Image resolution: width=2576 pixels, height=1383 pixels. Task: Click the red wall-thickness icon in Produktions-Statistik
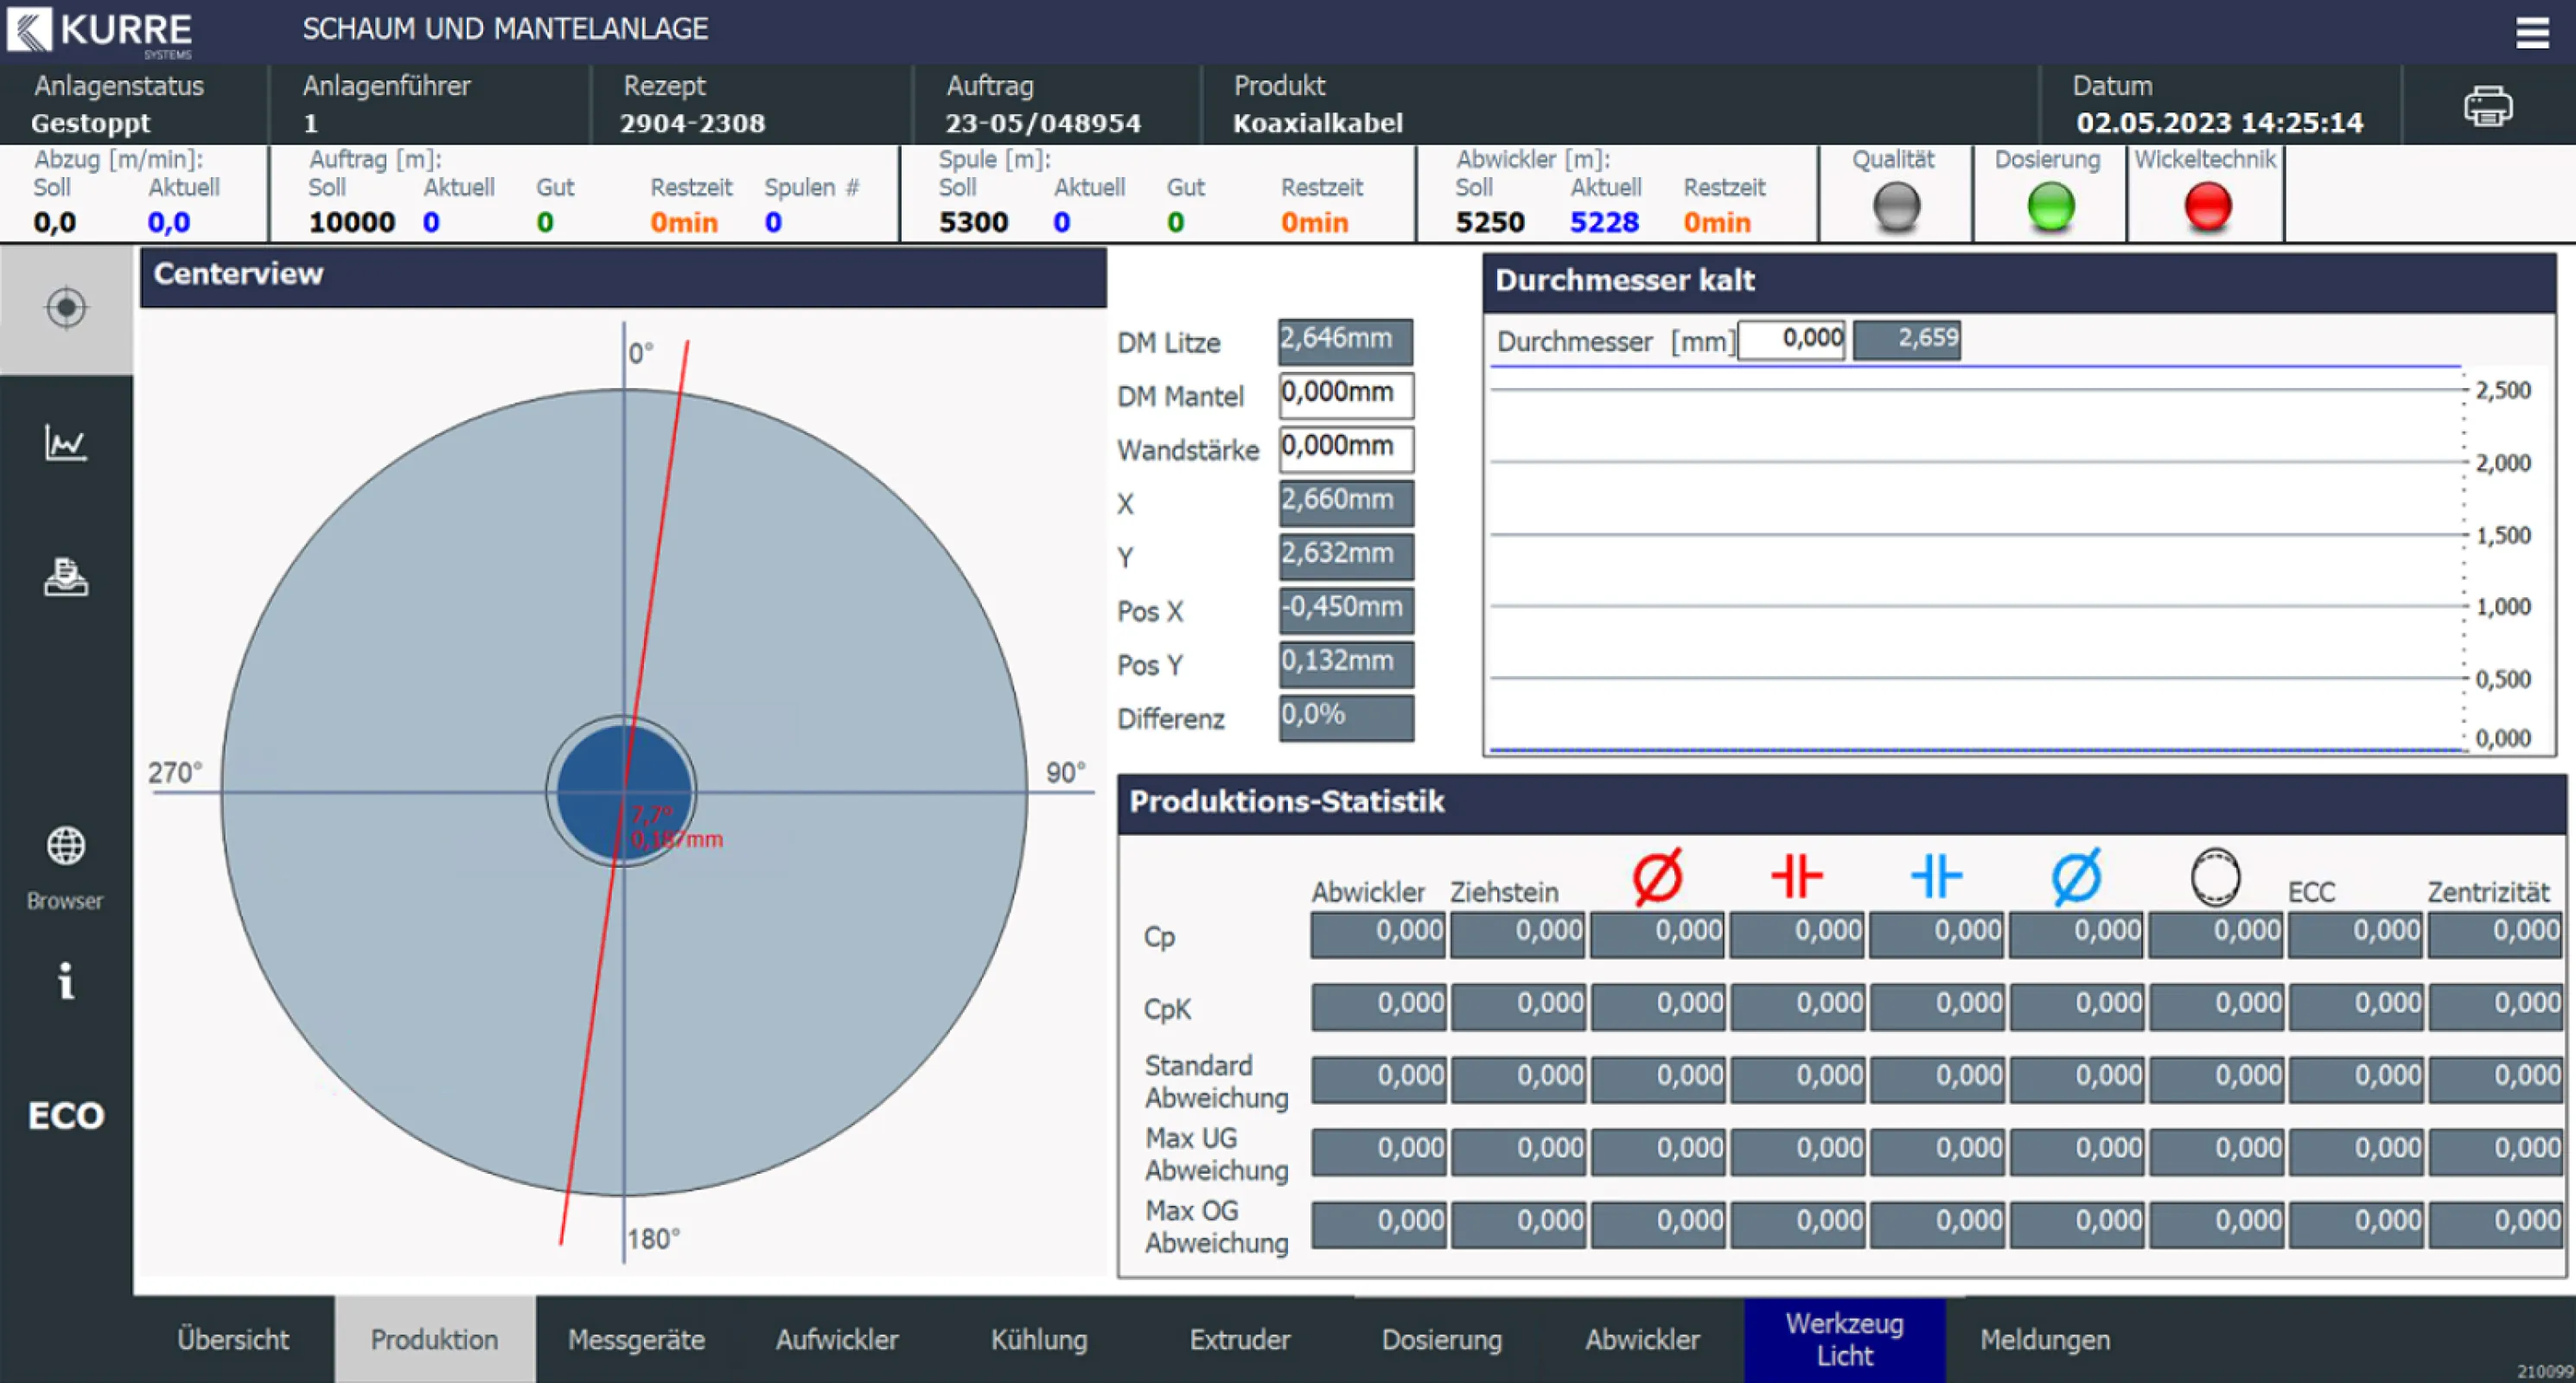click(x=1796, y=874)
